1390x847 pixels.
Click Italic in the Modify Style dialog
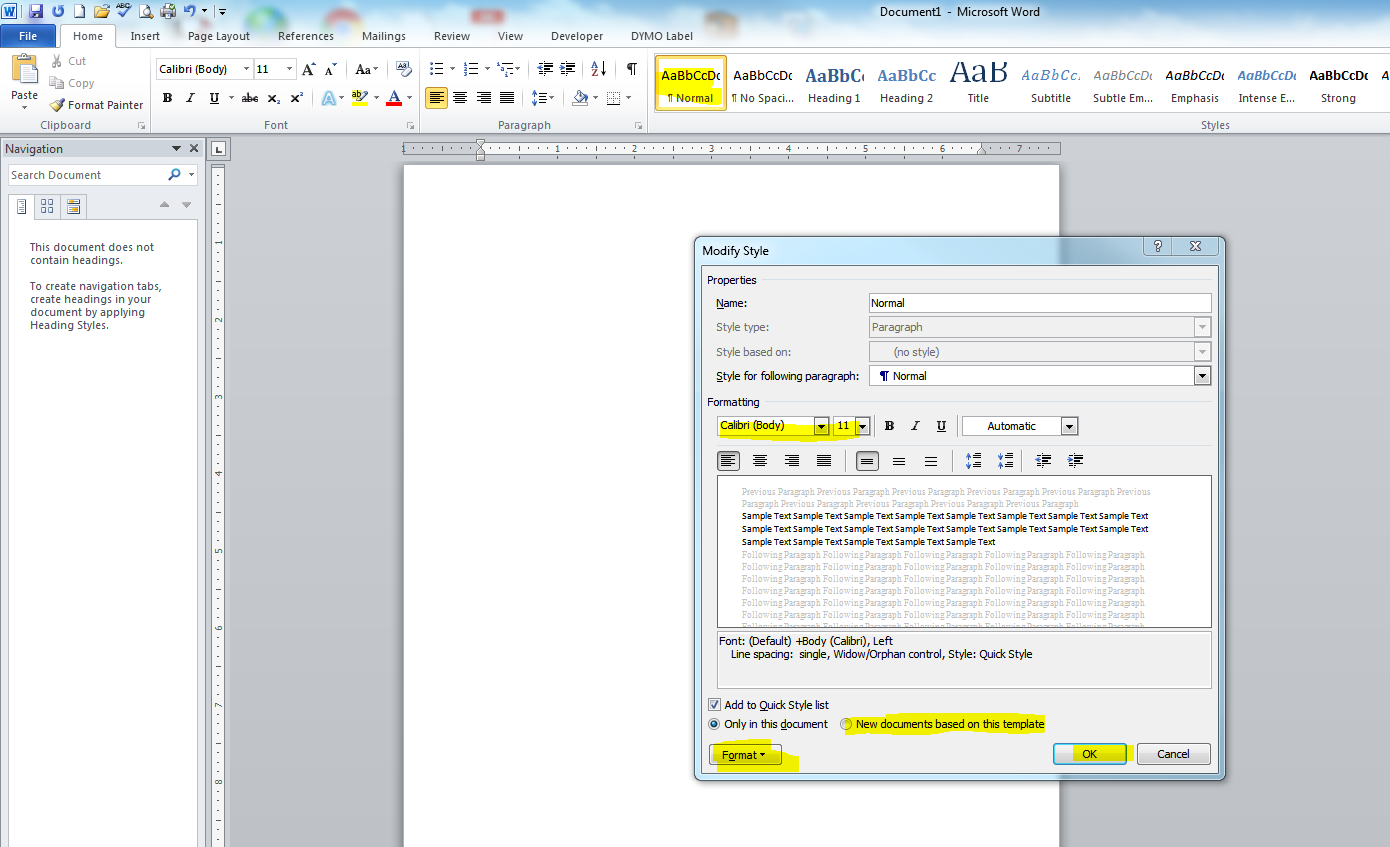(915, 426)
